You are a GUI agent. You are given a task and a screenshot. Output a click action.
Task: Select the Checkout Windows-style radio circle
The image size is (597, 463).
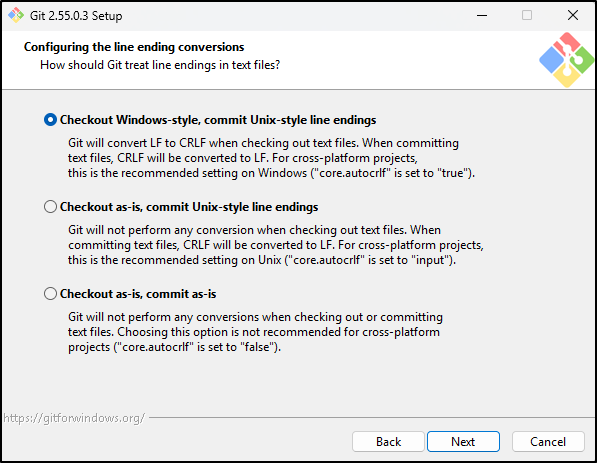pyautogui.click(x=50, y=120)
